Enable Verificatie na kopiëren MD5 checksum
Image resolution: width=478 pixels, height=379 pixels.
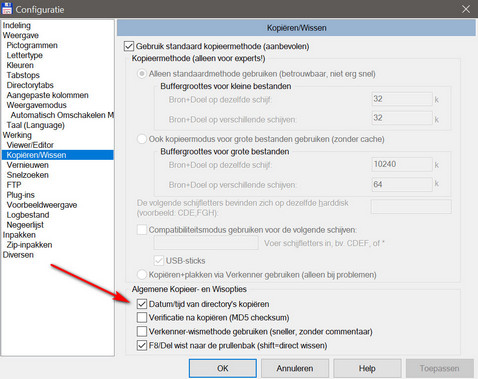click(x=142, y=317)
